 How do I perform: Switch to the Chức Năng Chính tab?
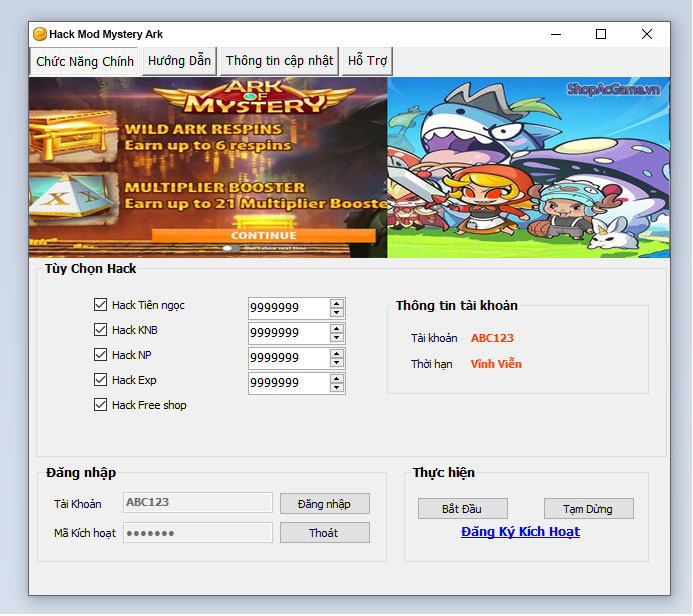pos(84,61)
